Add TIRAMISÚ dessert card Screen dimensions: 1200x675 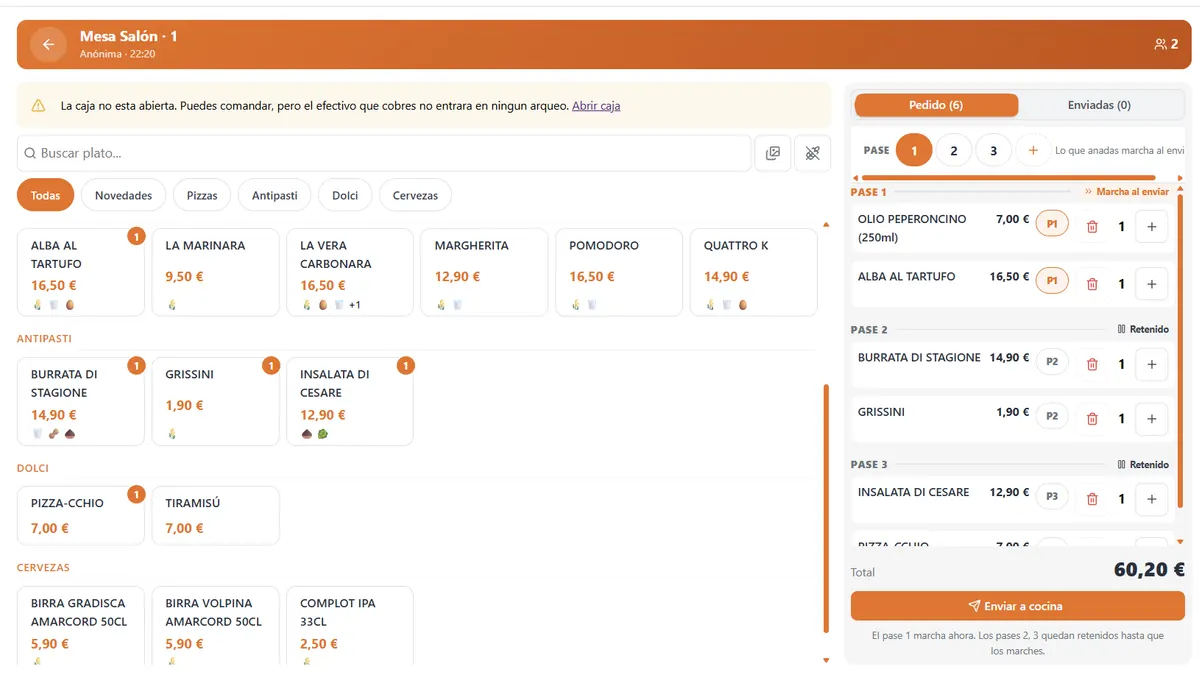(x=215, y=516)
